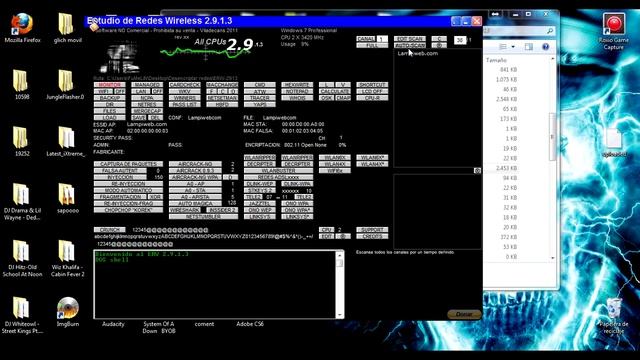
Task: Launch the CMD button
Action: (260, 85)
